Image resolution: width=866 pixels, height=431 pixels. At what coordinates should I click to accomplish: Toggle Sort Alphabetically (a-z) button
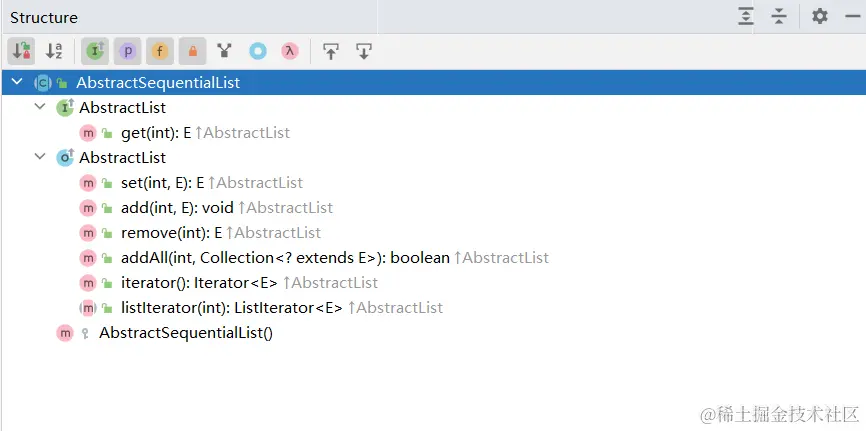pos(54,50)
